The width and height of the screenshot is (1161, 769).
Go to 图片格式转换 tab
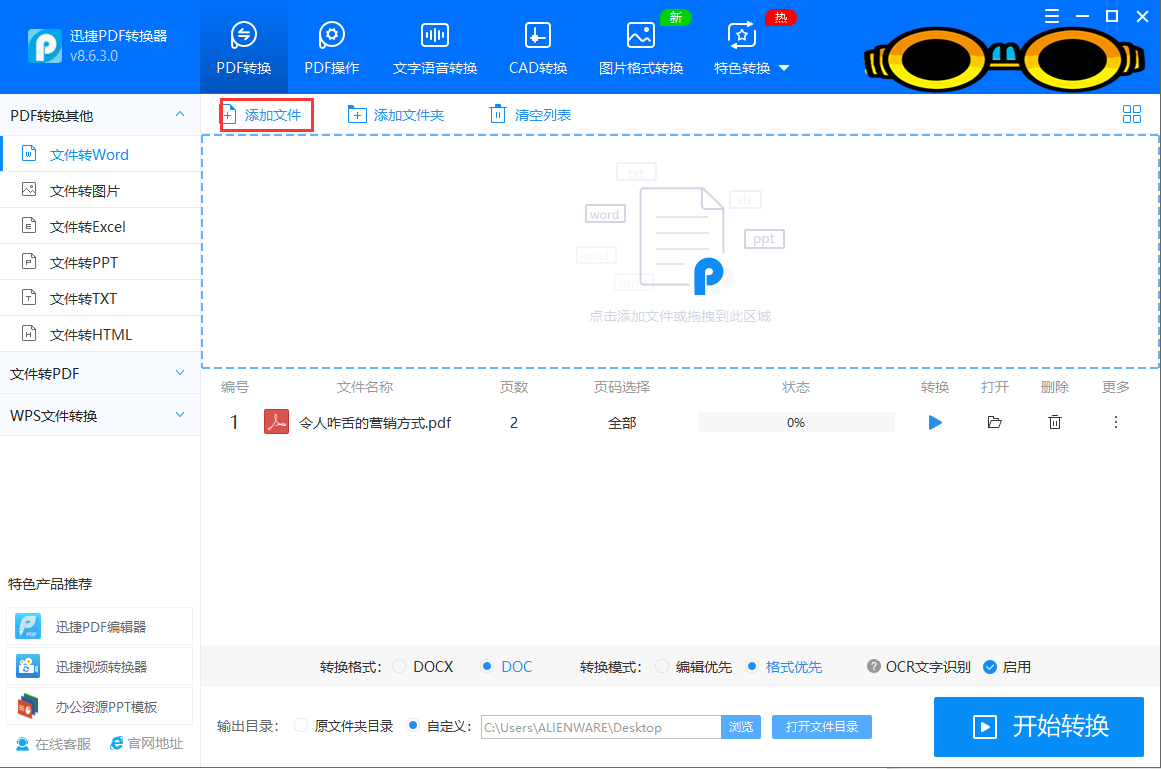tap(640, 47)
